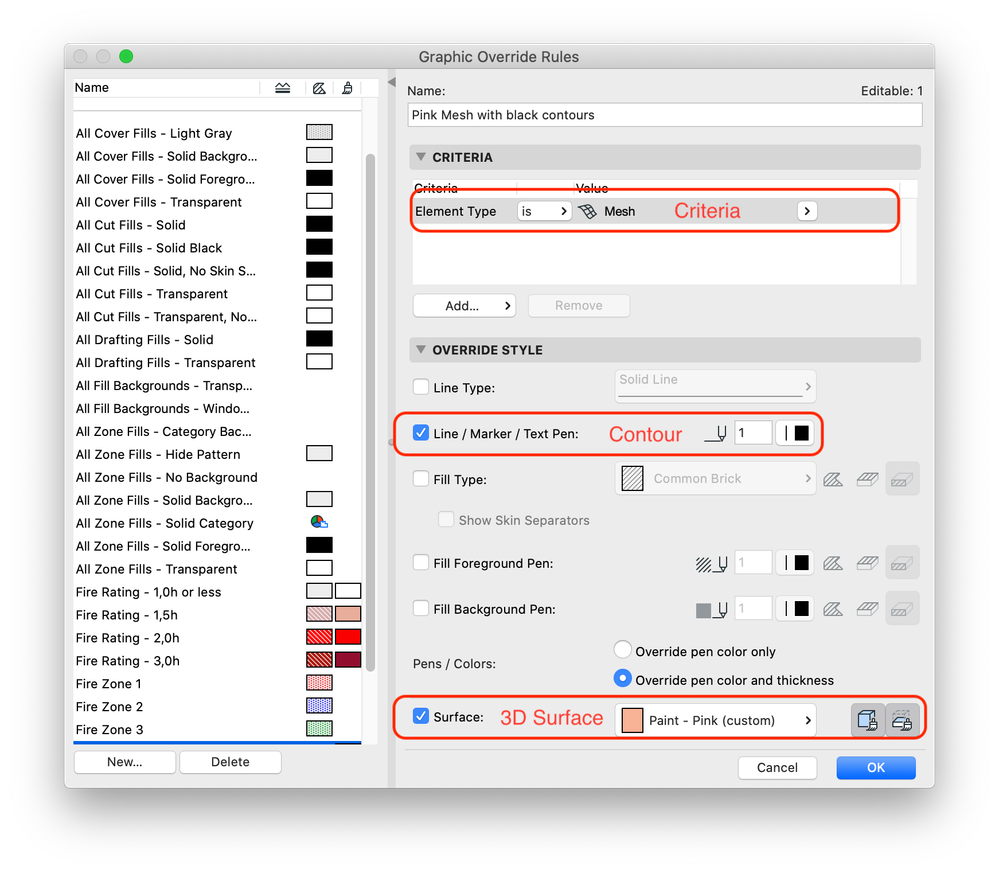
Task: Toggle the cut surface override icon
Action: coord(902,720)
